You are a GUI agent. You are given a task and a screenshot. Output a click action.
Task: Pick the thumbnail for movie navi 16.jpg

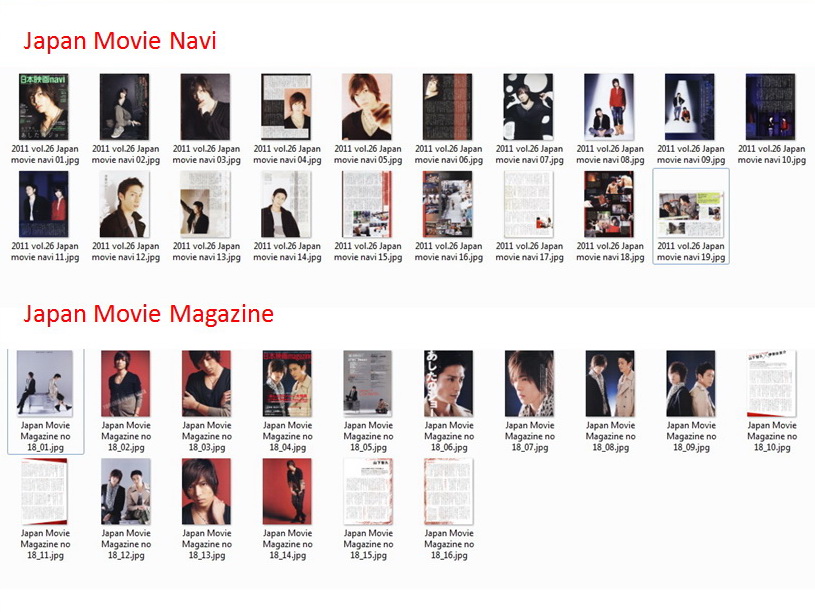click(x=448, y=204)
